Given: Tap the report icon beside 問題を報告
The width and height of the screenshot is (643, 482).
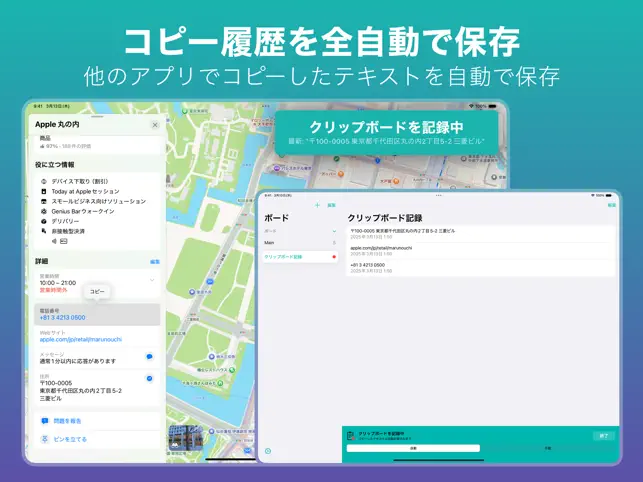Looking at the screenshot, I should 45,421.
